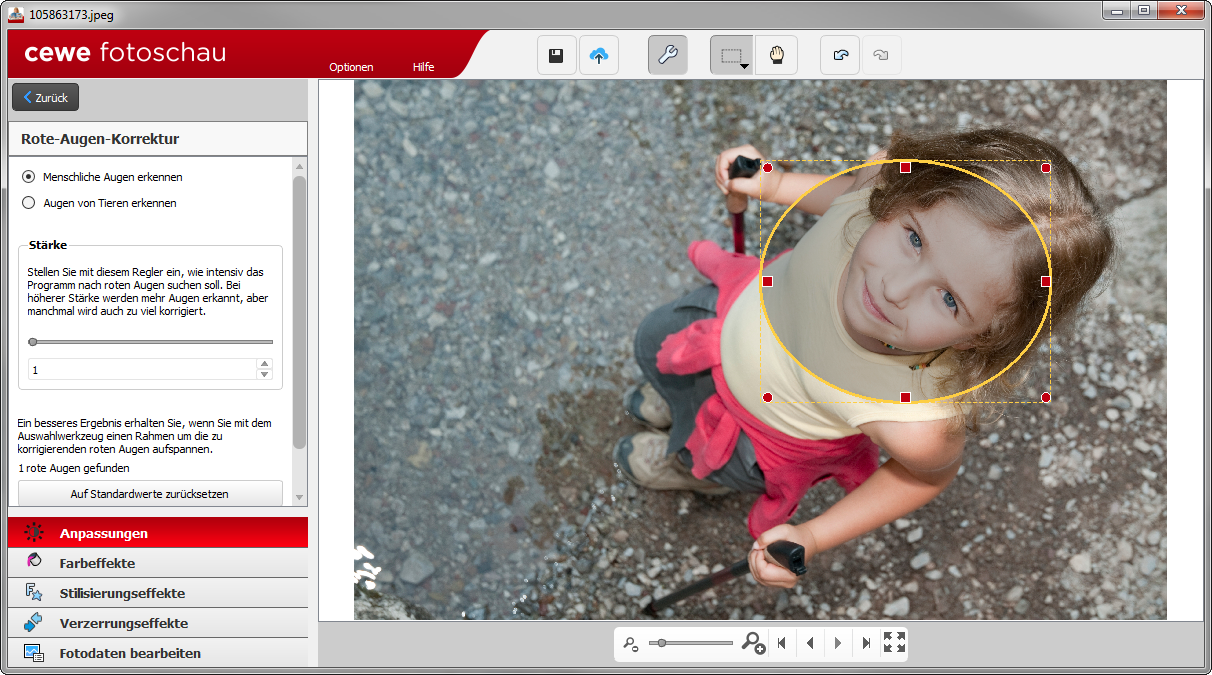Select 'Augen von Tieren erkennen' option

[x=29, y=203]
